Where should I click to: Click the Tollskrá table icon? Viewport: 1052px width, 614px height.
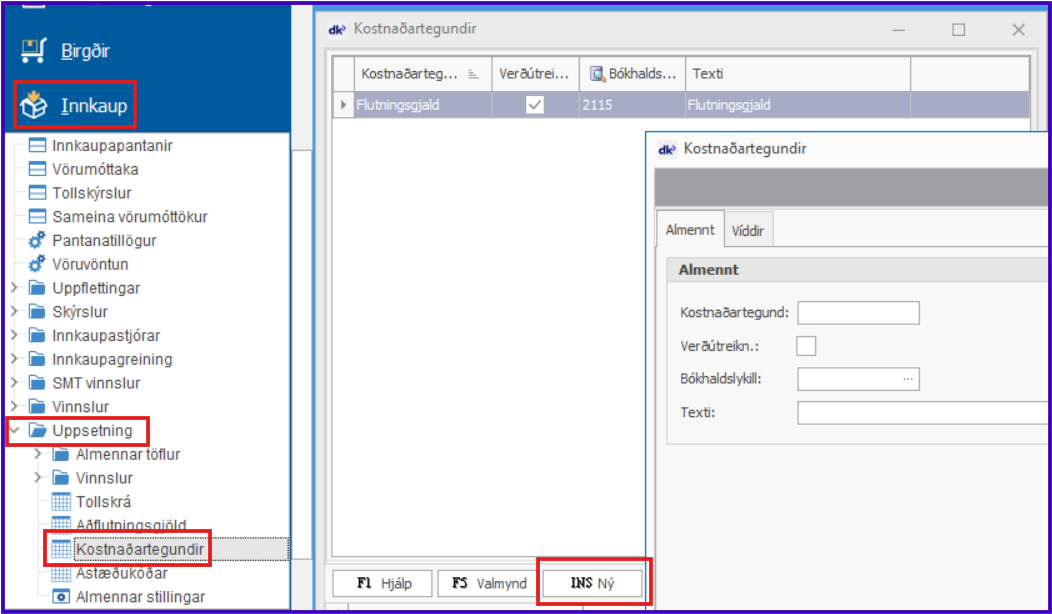pyautogui.click(x=61, y=502)
